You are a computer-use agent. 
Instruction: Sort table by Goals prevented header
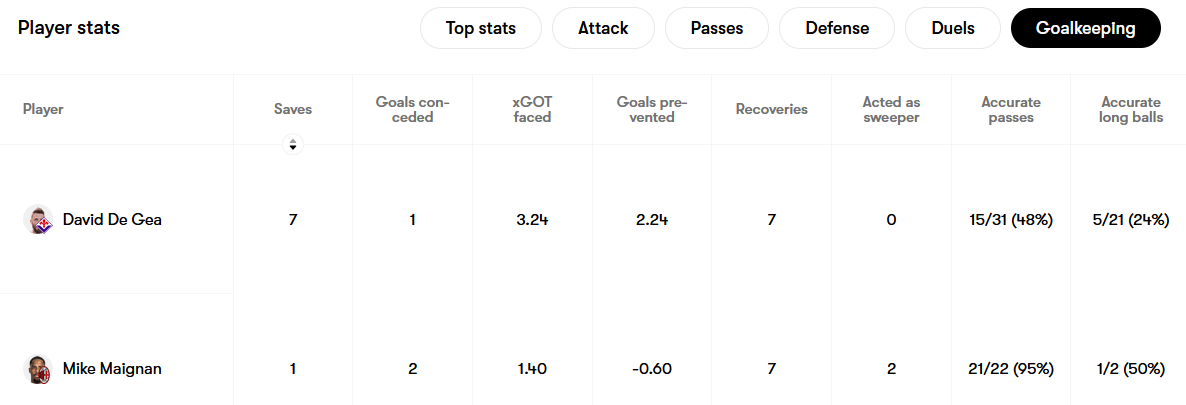(x=652, y=110)
